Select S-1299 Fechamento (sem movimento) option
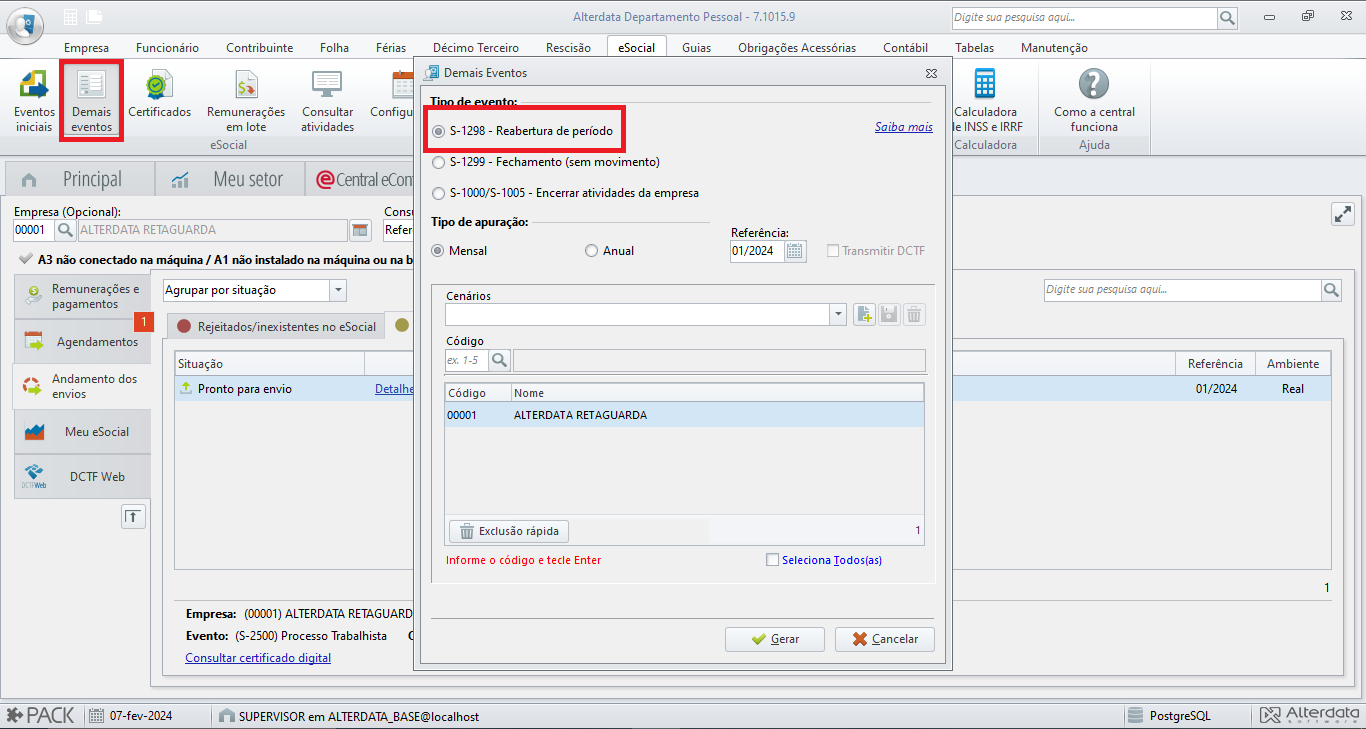The image size is (1366, 729). coord(545,162)
